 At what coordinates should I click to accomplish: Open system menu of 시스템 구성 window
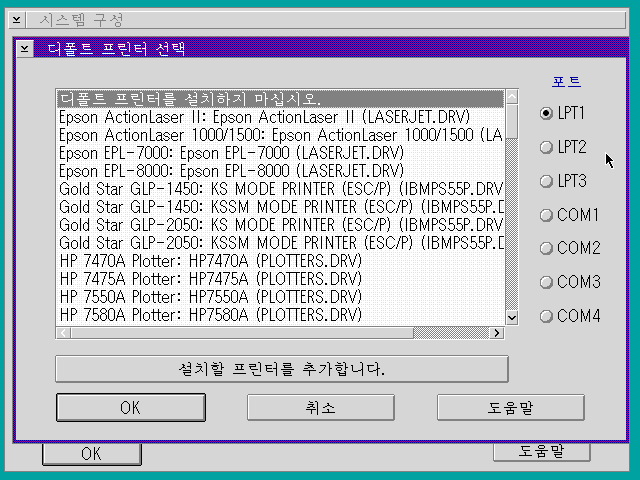coord(17,20)
